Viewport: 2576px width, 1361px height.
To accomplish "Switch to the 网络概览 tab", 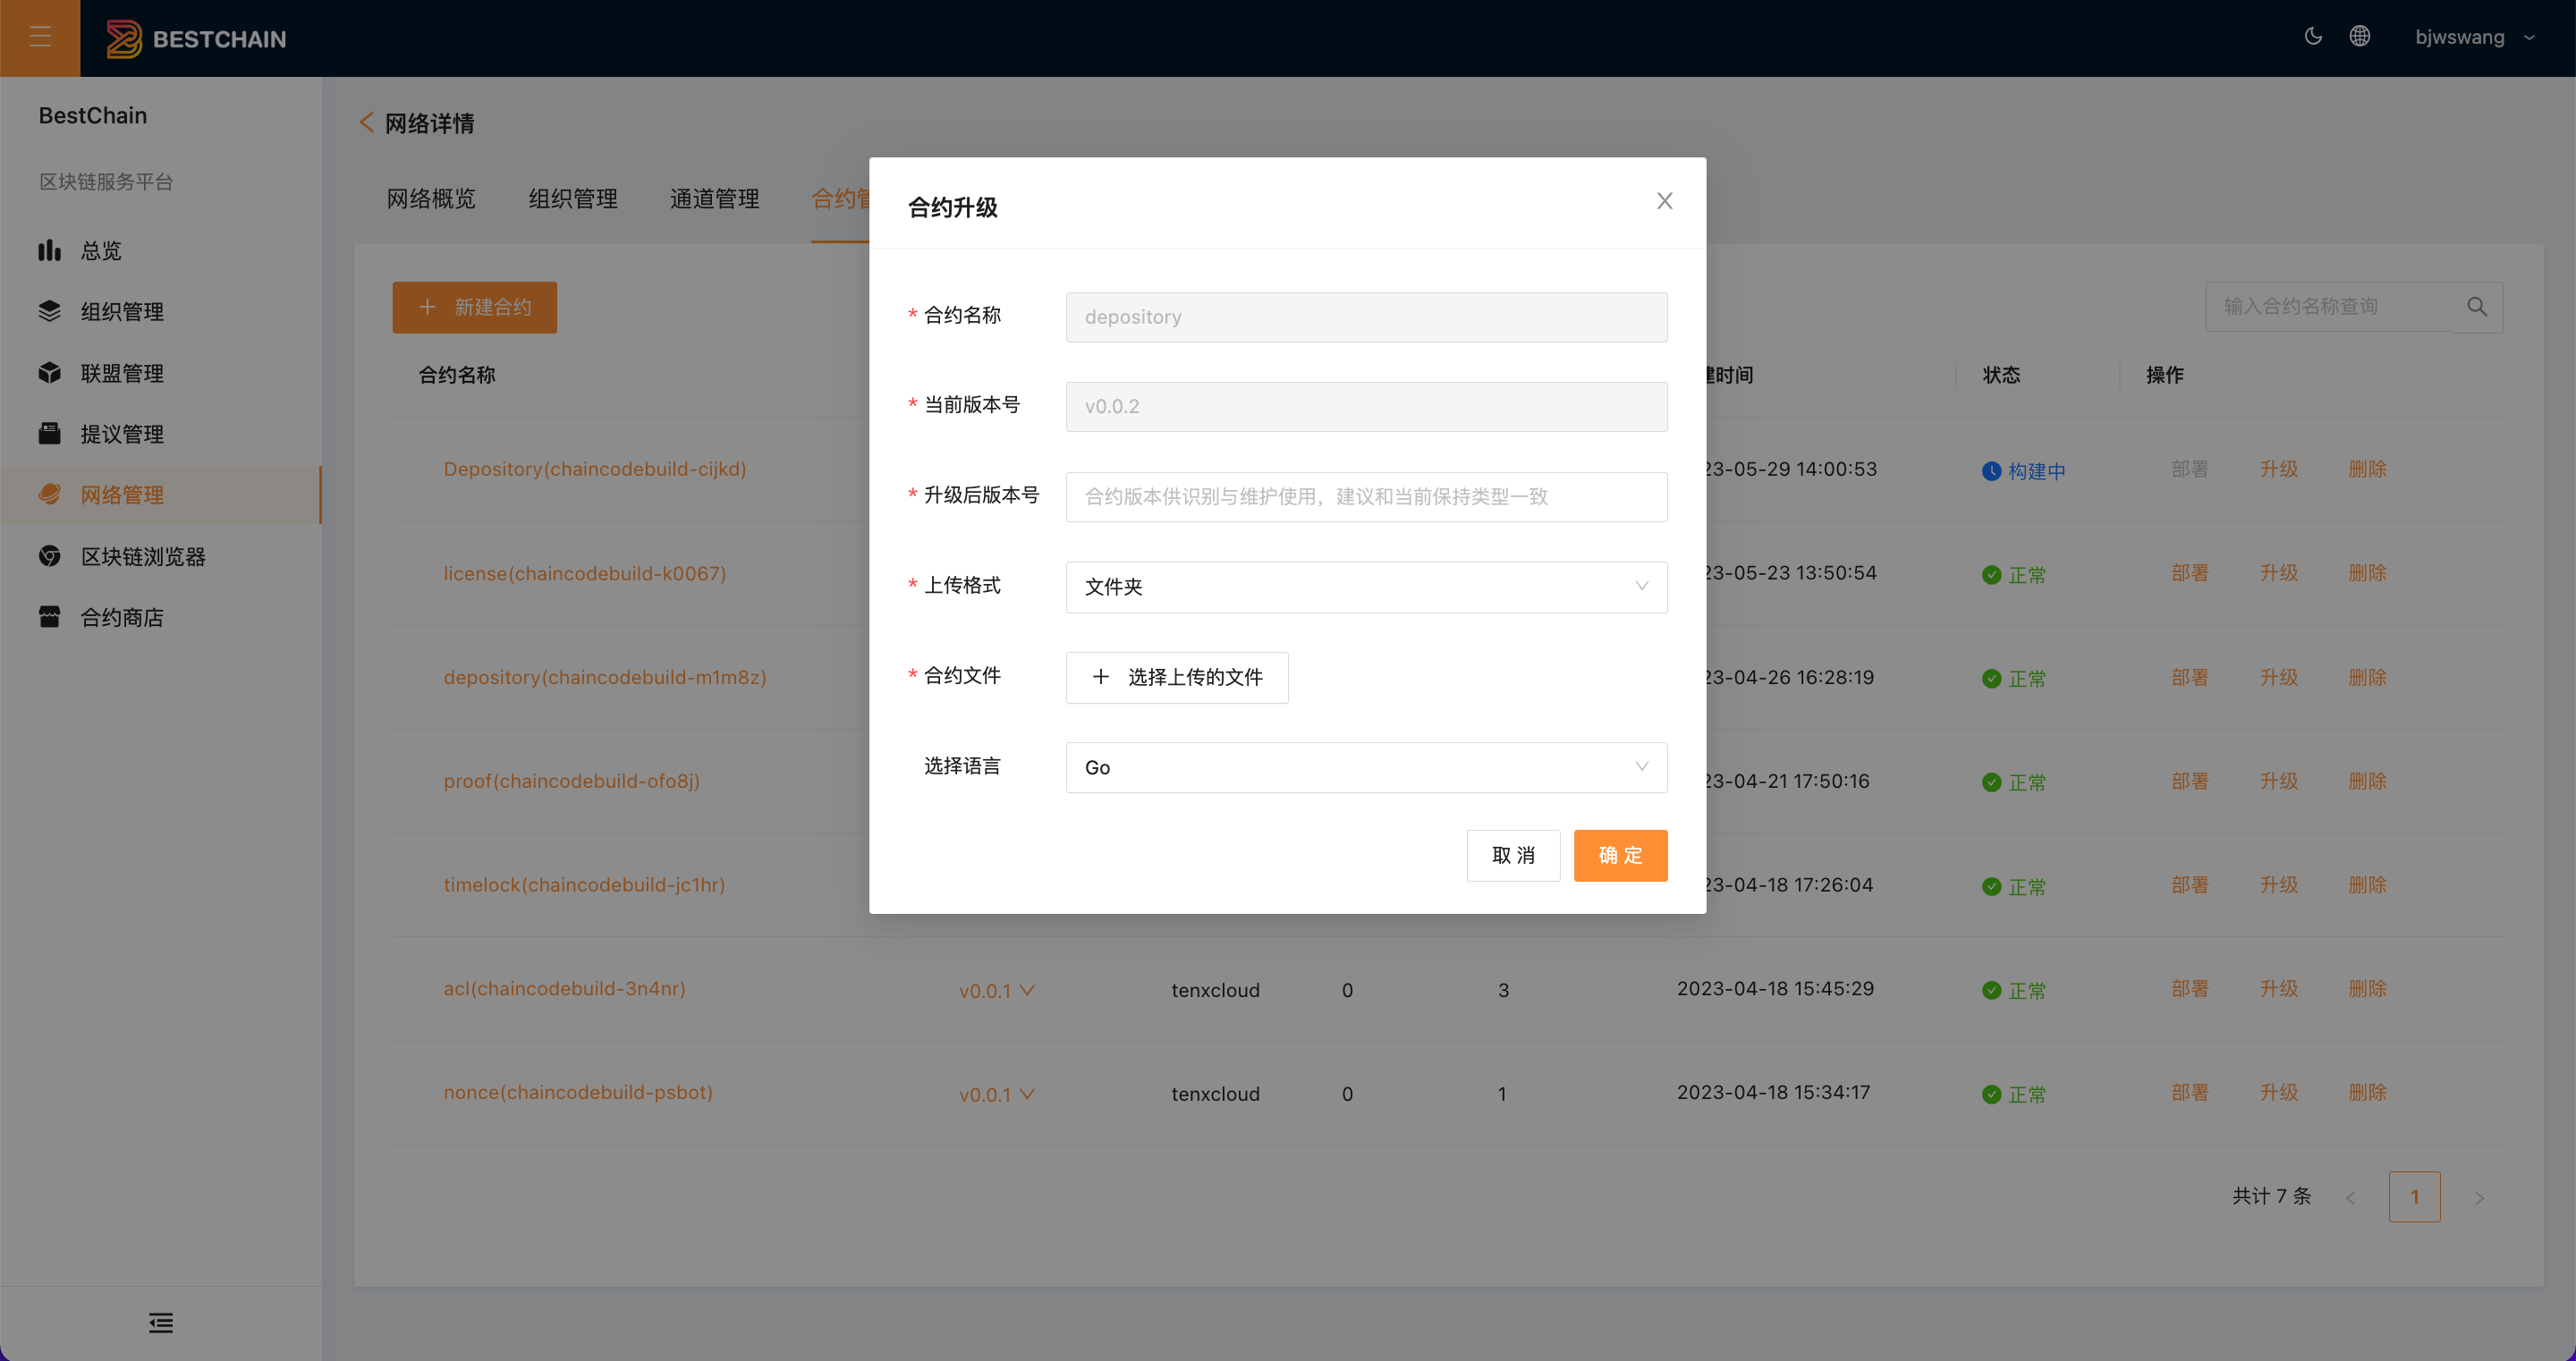I will point(431,199).
